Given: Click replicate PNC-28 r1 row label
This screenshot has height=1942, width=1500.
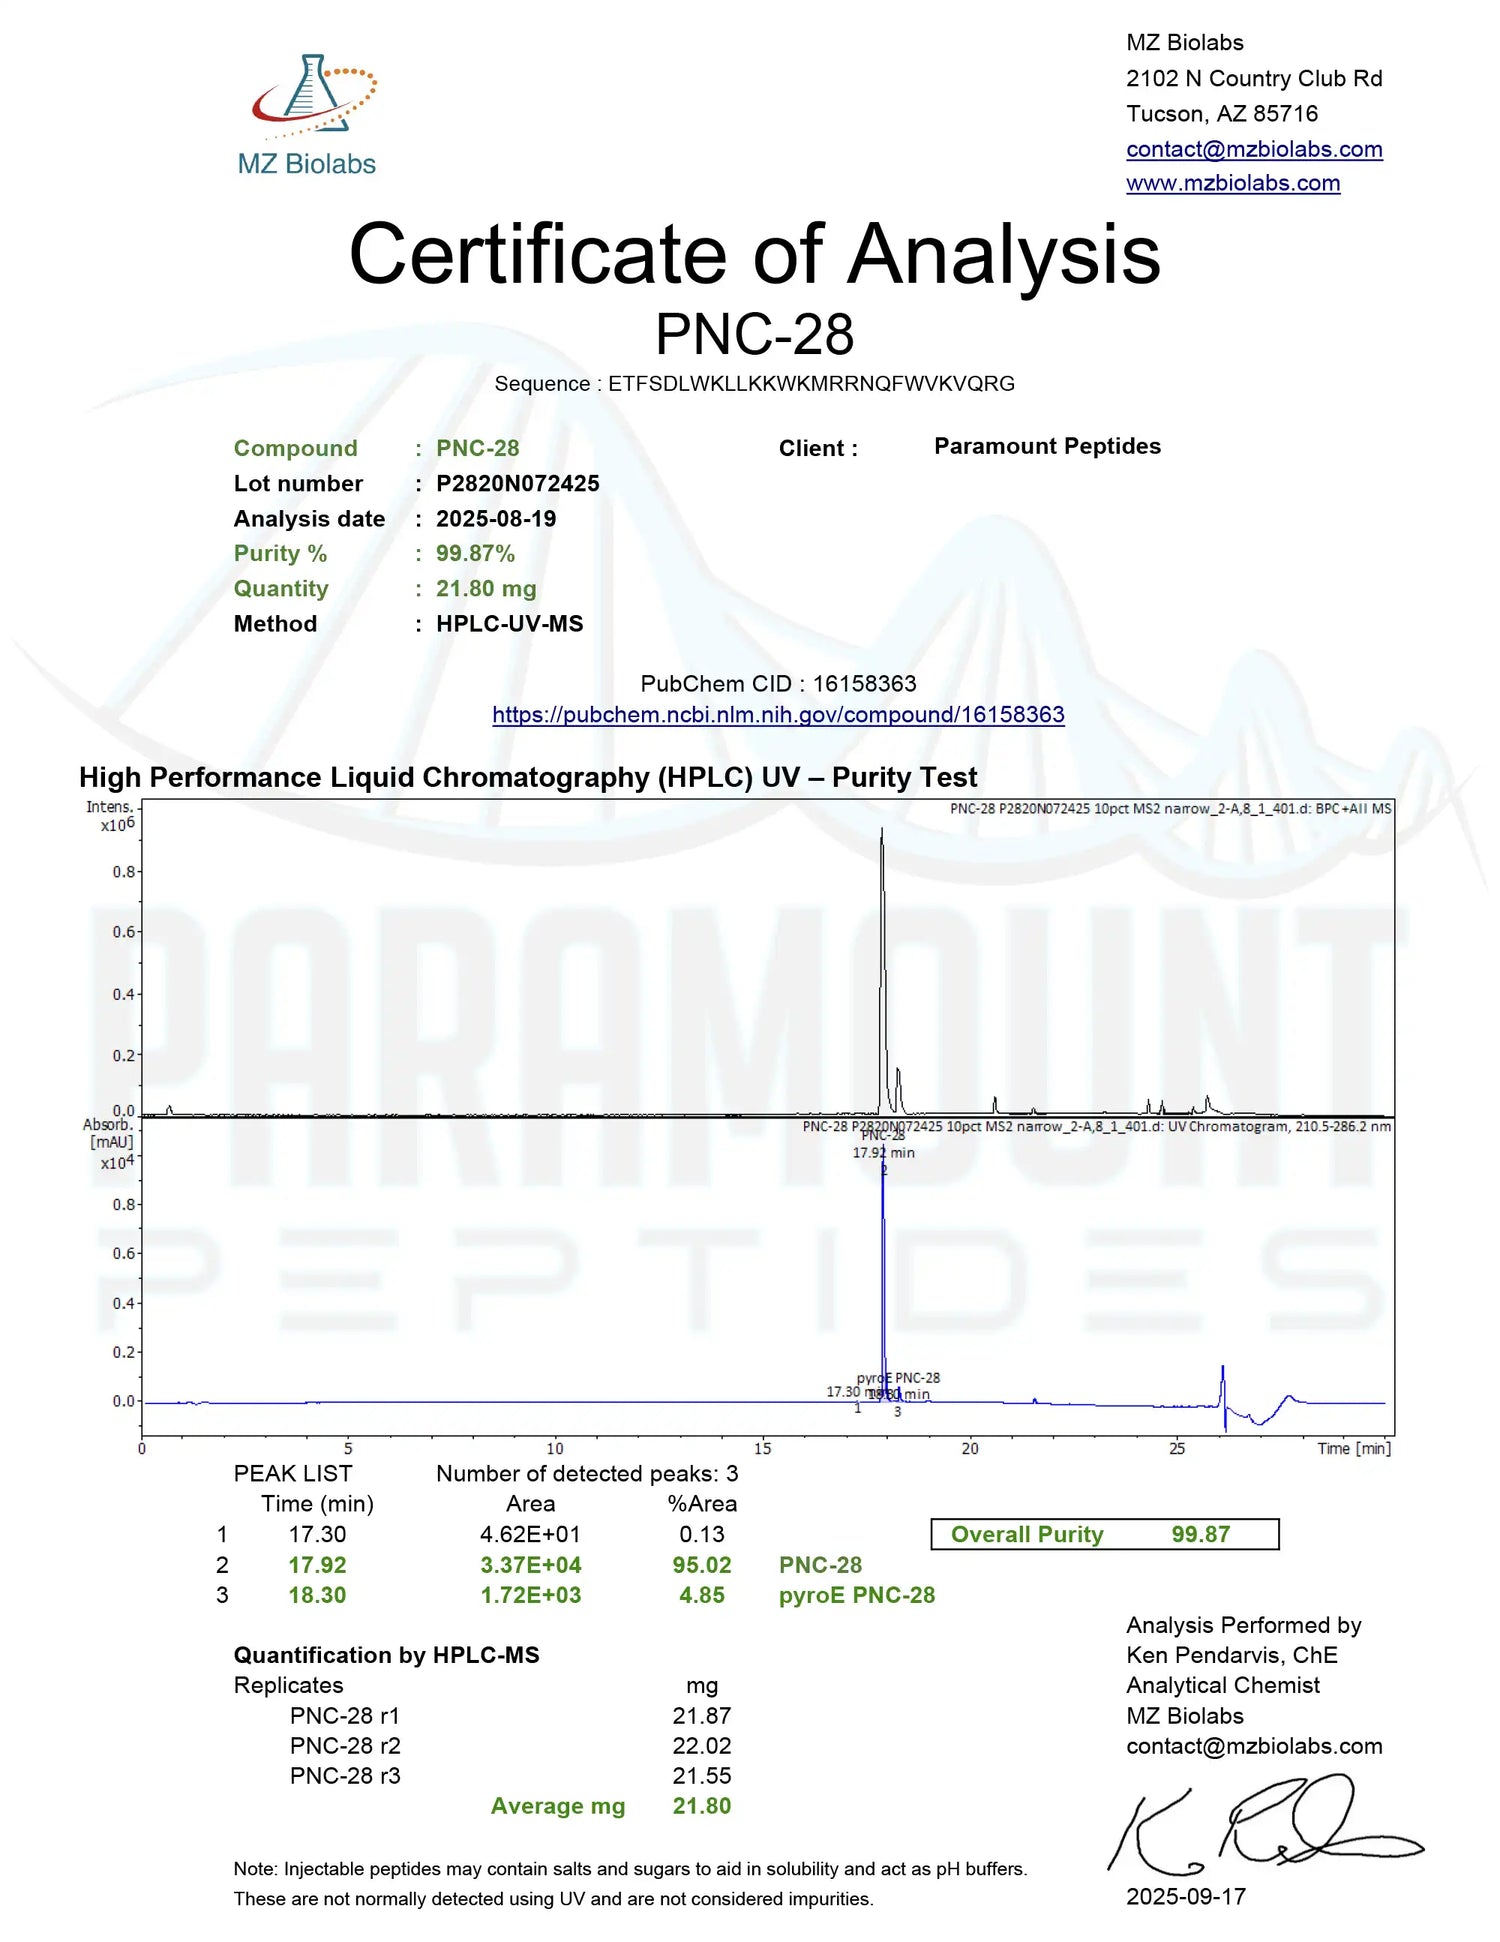Looking at the screenshot, I should pyautogui.click(x=345, y=1716).
